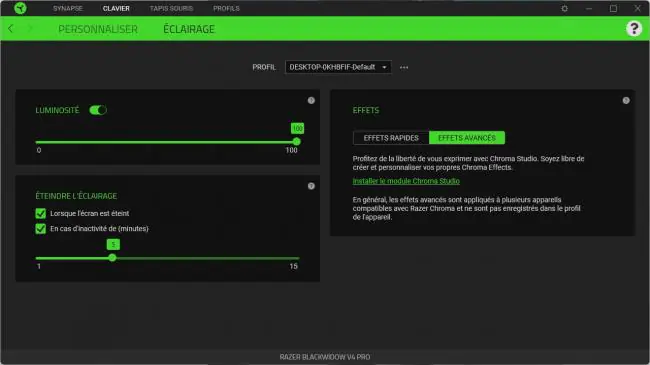Click the inactivity minutes slider handle

pos(112,258)
